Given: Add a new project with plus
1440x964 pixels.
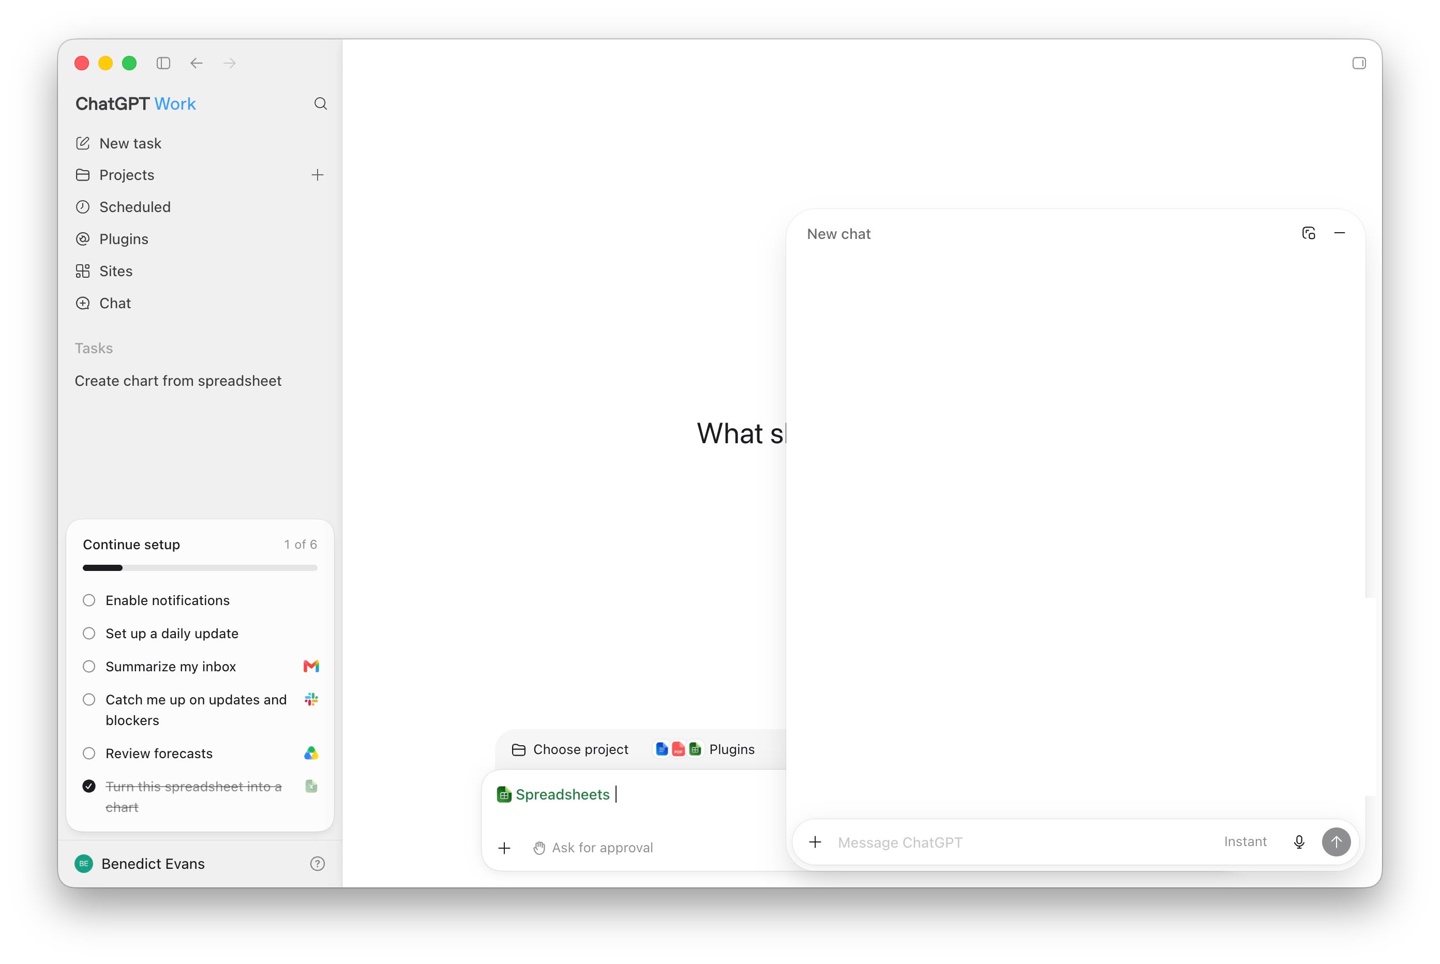Looking at the screenshot, I should pyautogui.click(x=317, y=175).
